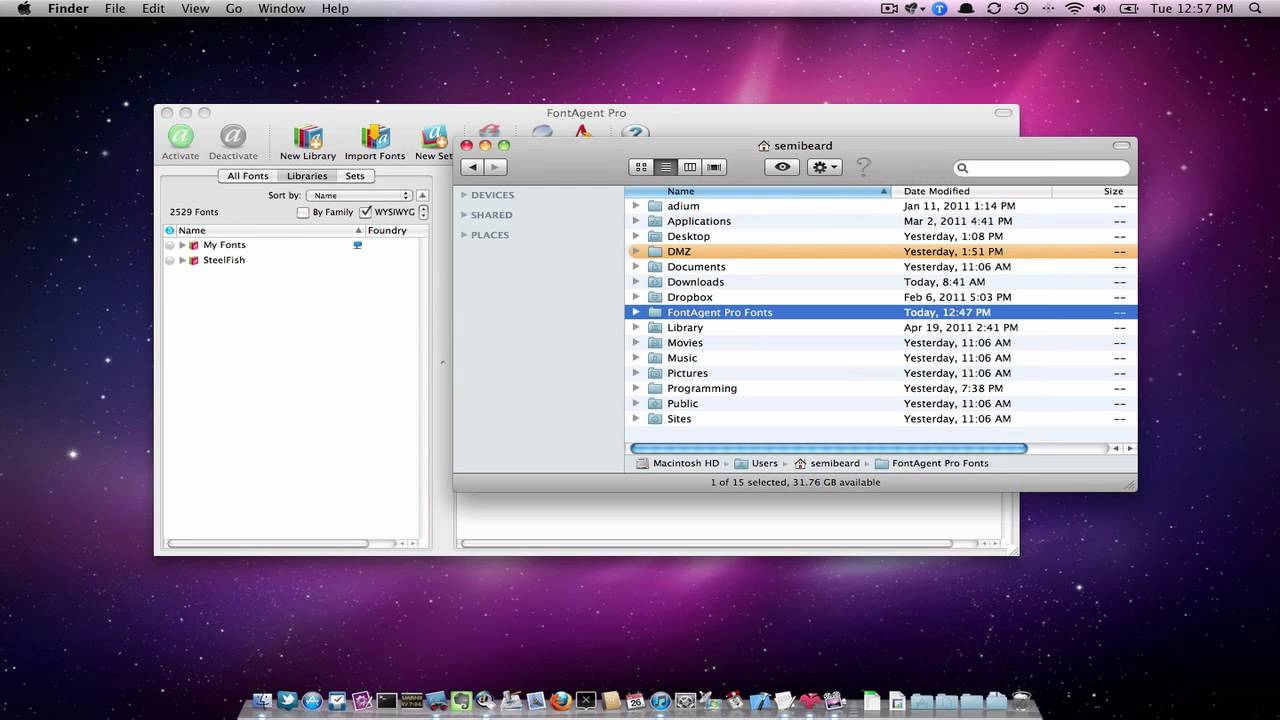The height and width of the screenshot is (720, 1280).
Task: Click the Wi-Fi icon in menu bar
Action: tap(1075, 8)
